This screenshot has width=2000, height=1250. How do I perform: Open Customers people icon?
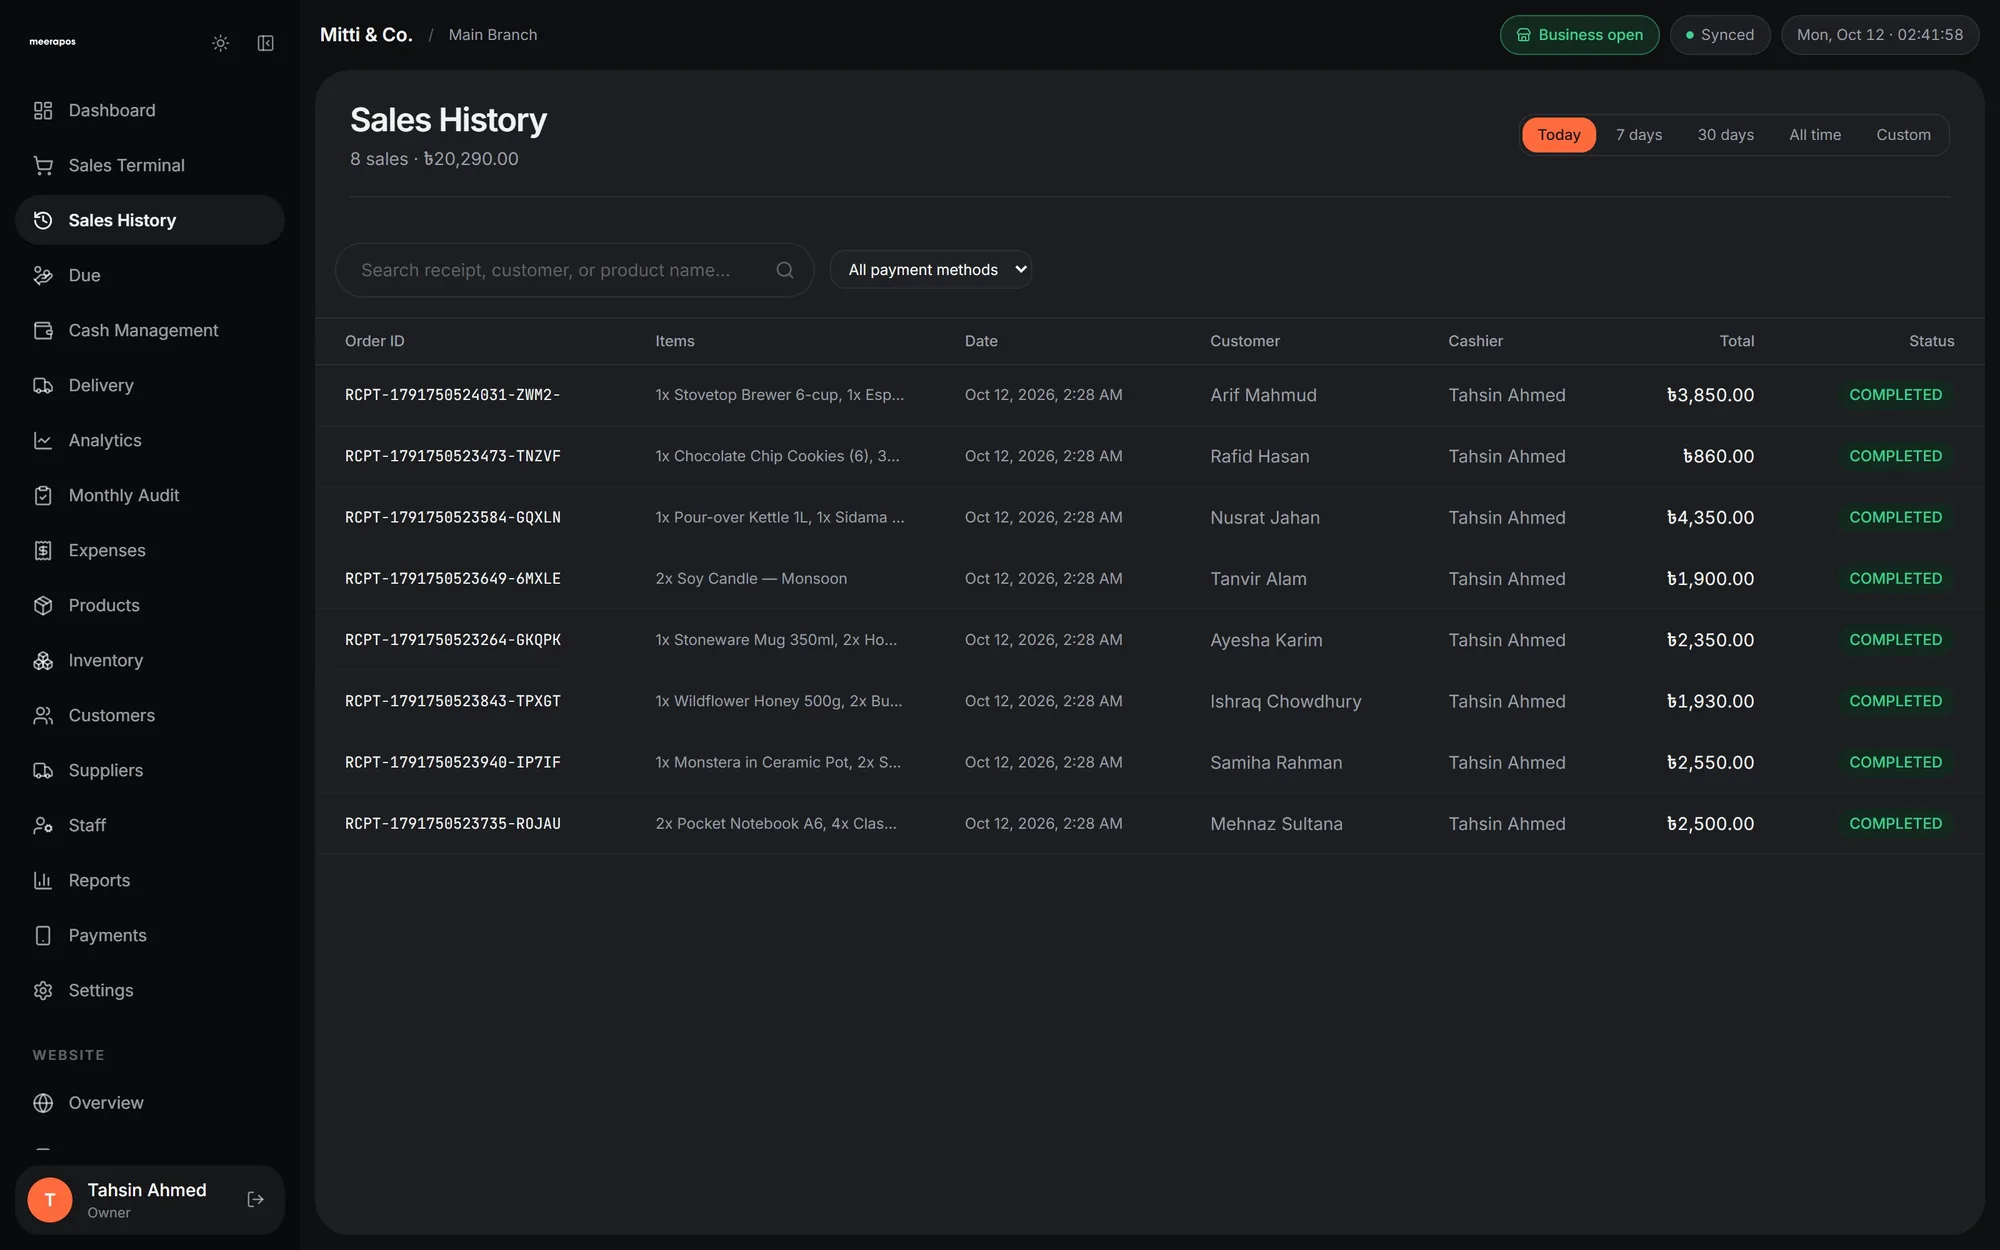point(43,715)
